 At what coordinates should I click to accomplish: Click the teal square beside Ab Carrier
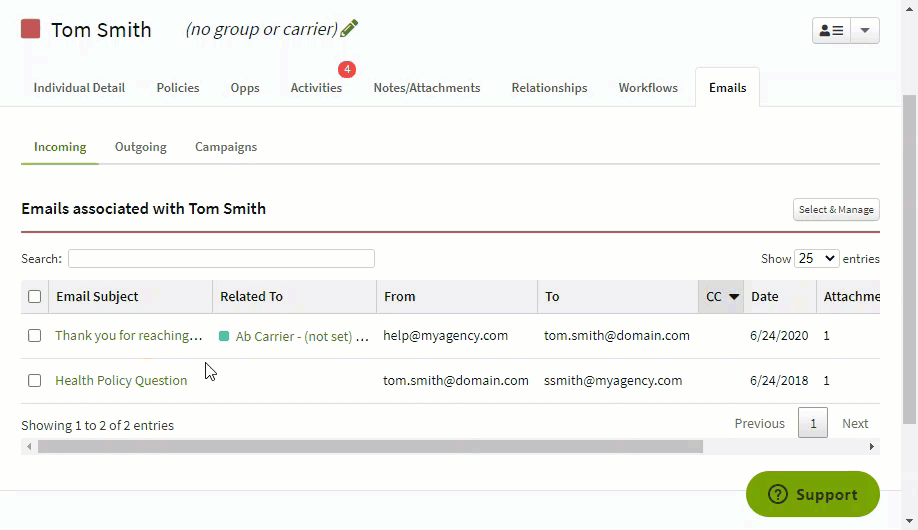(224, 336)
